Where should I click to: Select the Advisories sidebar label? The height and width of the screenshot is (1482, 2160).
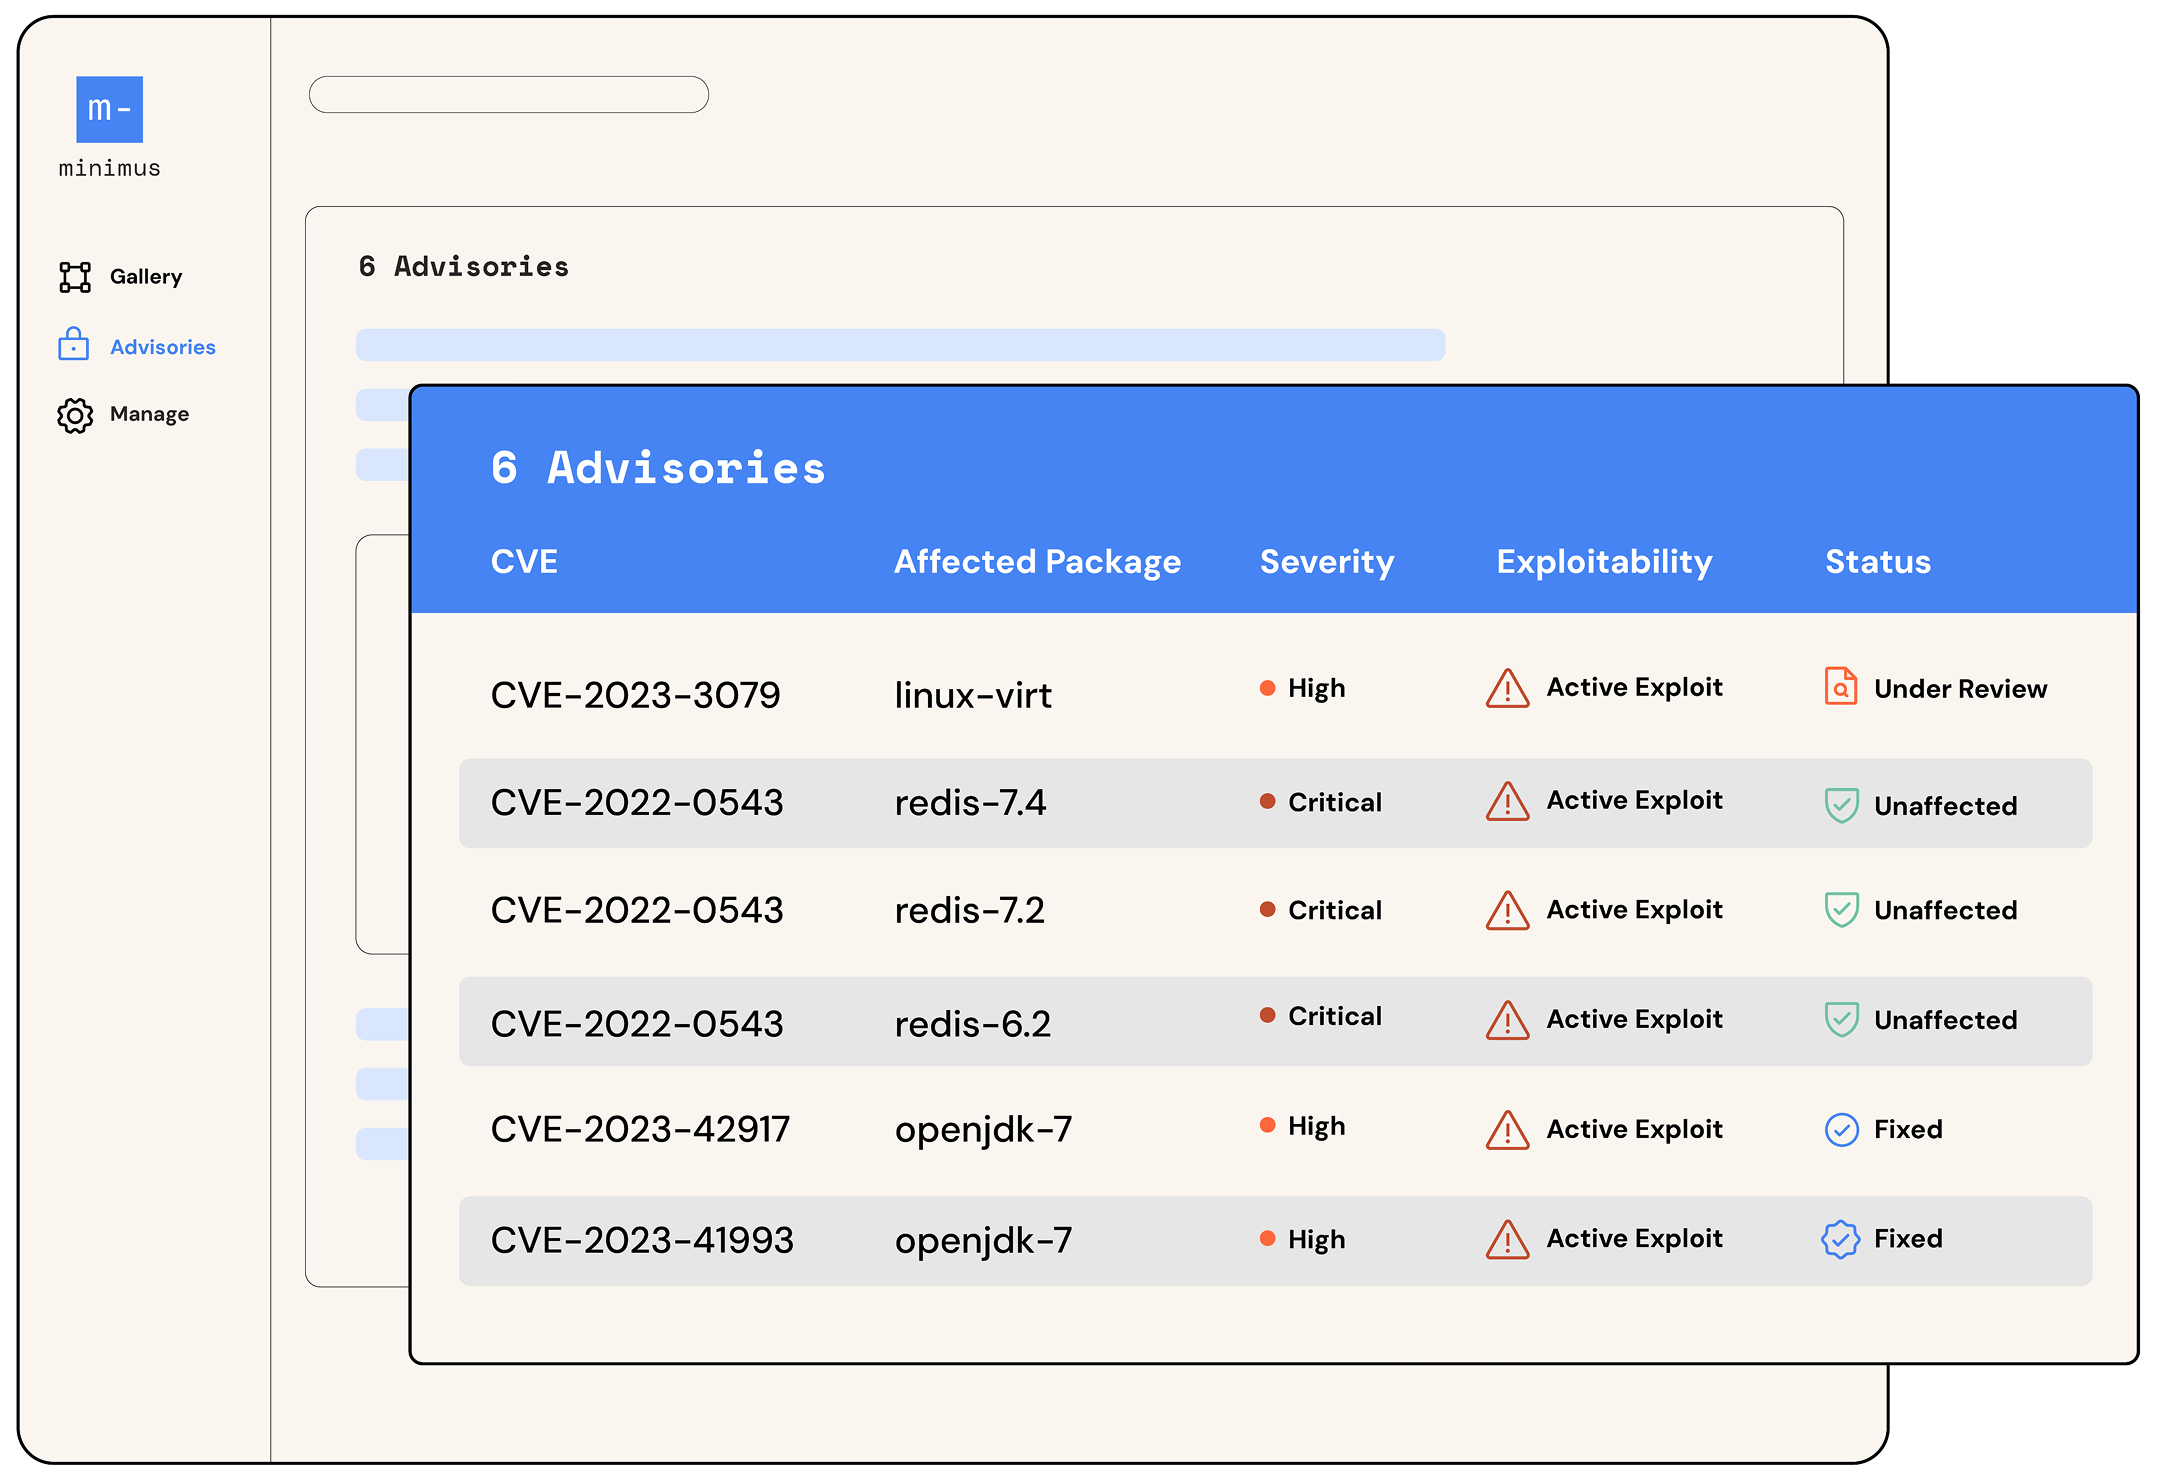click(x=163, y=347)
